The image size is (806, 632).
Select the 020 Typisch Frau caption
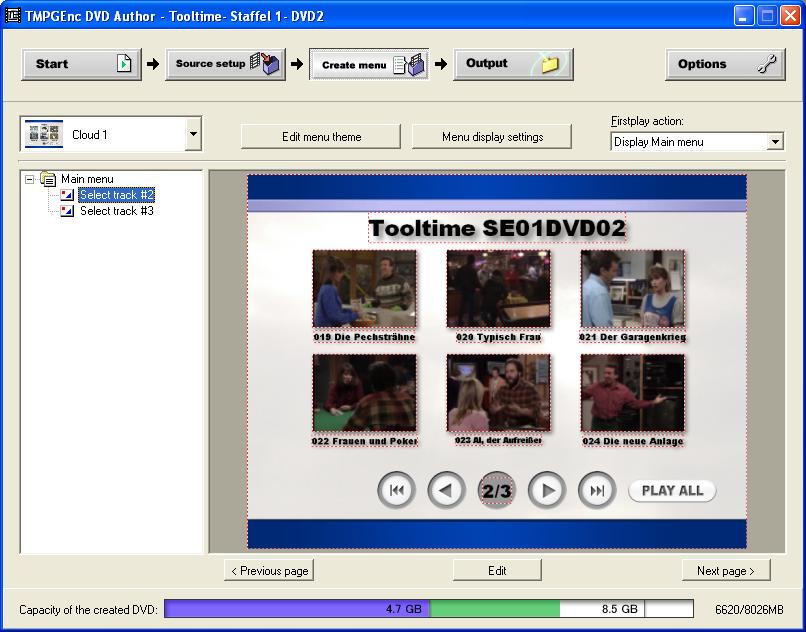[x=498, y=337]
